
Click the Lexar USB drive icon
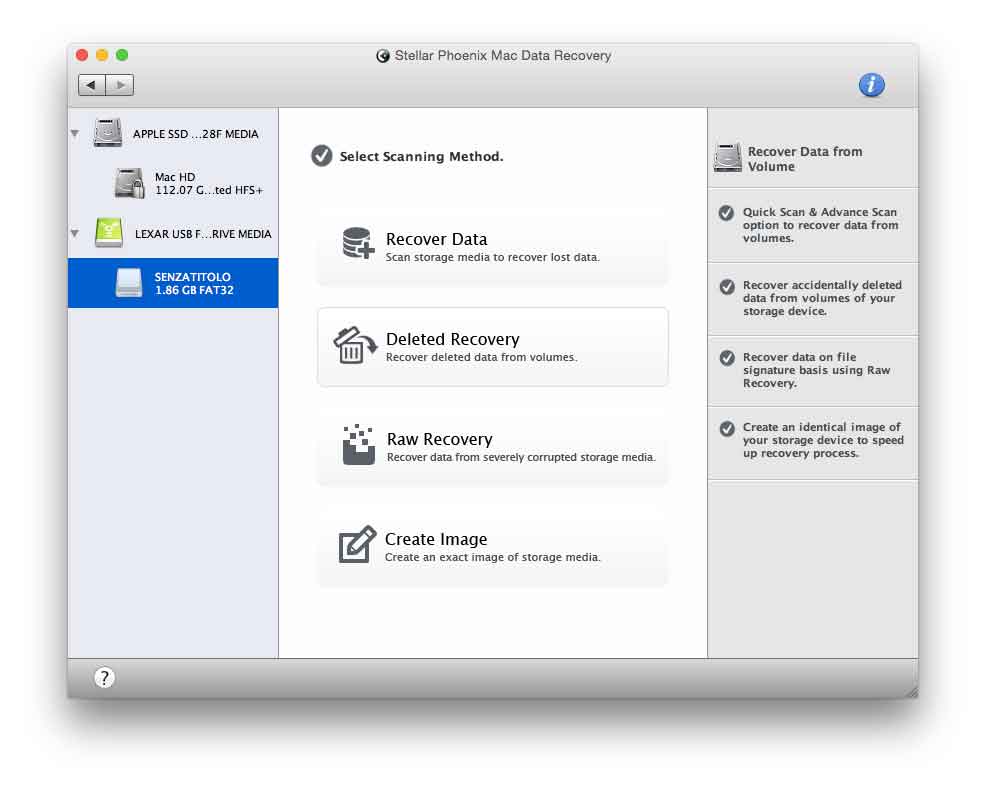click(x=108, y=233)
